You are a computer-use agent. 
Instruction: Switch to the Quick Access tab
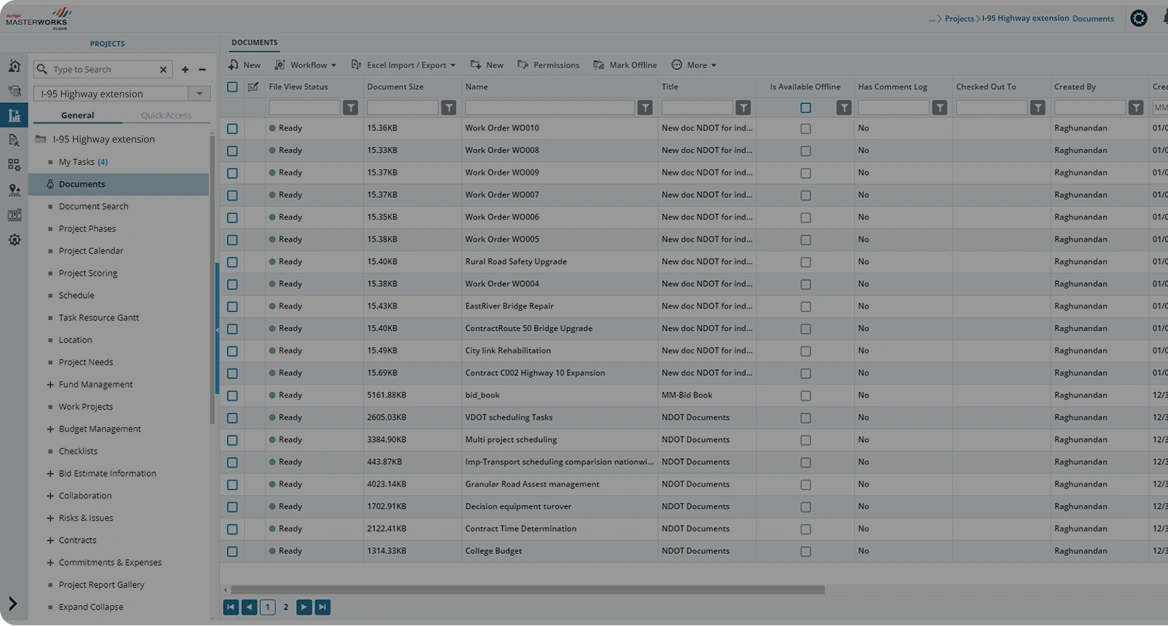pyautogui.click(x=166, y=116)
